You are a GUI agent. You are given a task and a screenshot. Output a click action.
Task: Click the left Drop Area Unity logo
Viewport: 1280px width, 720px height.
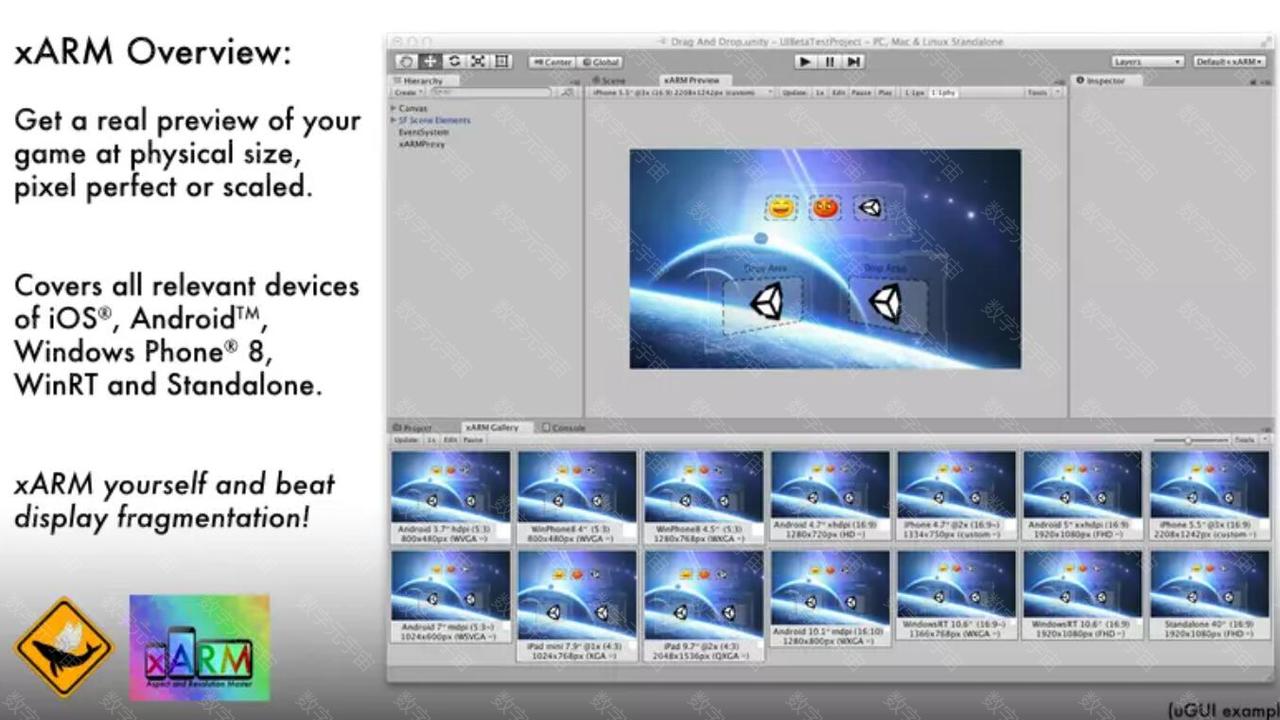tap(765, 302)
